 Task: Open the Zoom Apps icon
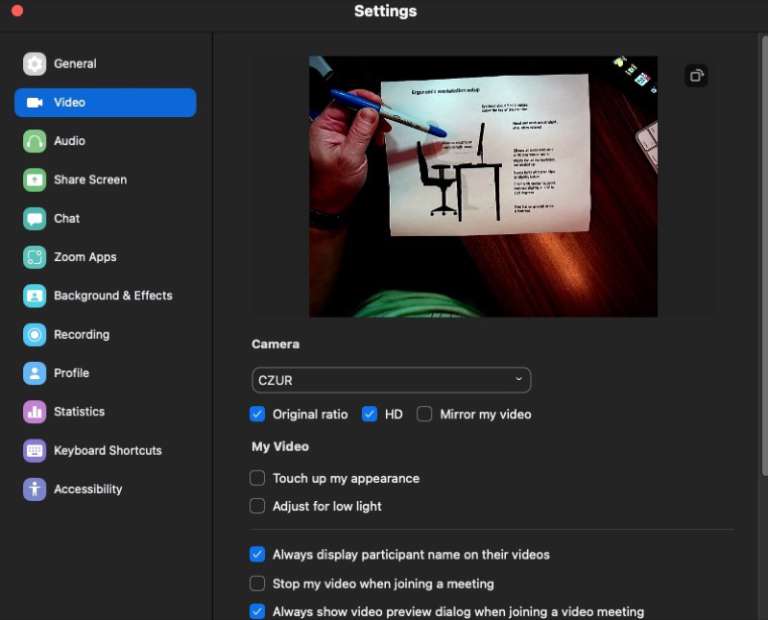[x=35, y=257]
